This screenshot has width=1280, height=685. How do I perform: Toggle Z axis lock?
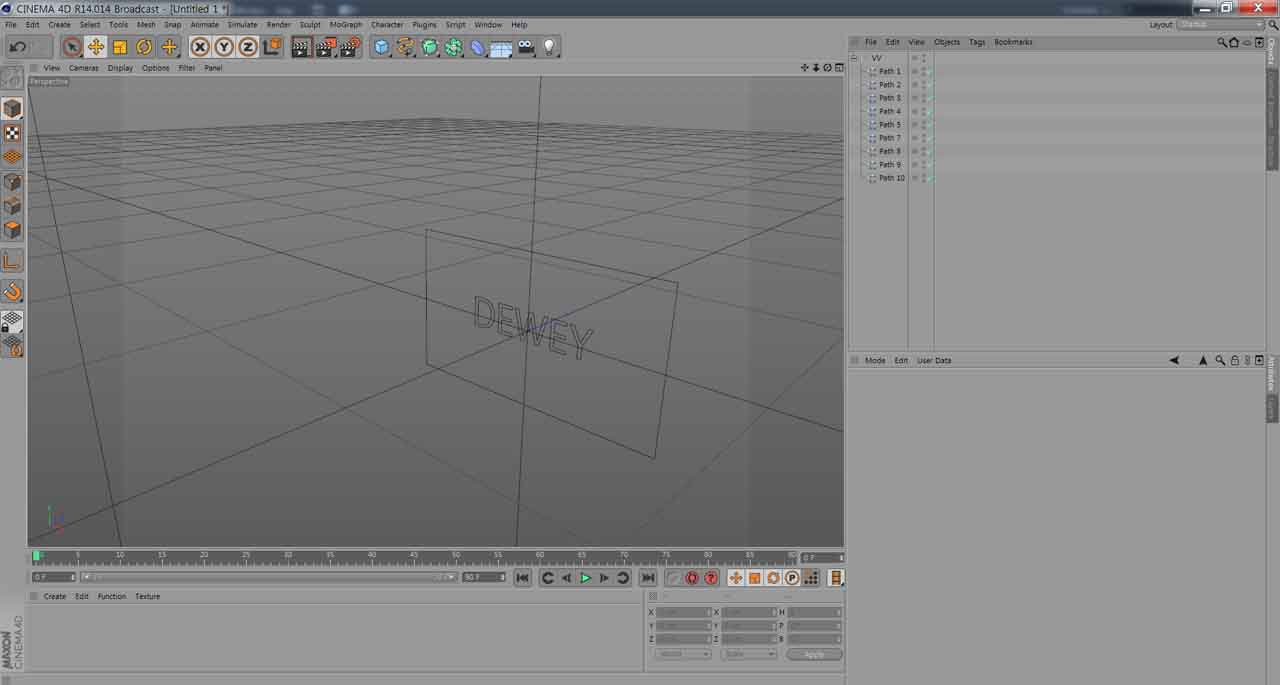248,47
